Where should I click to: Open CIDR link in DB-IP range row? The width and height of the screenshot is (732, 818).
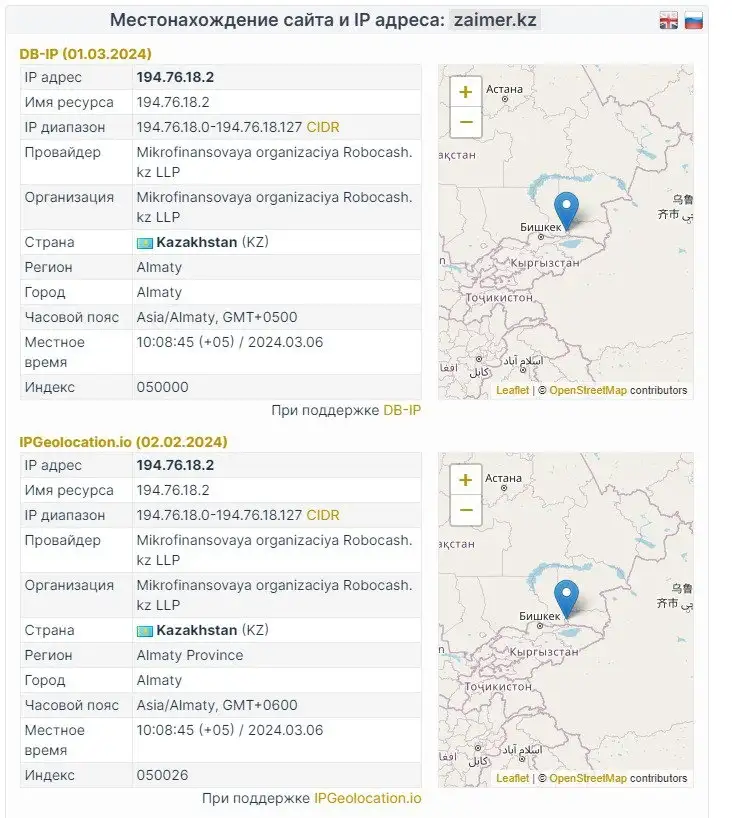(323, 127)
